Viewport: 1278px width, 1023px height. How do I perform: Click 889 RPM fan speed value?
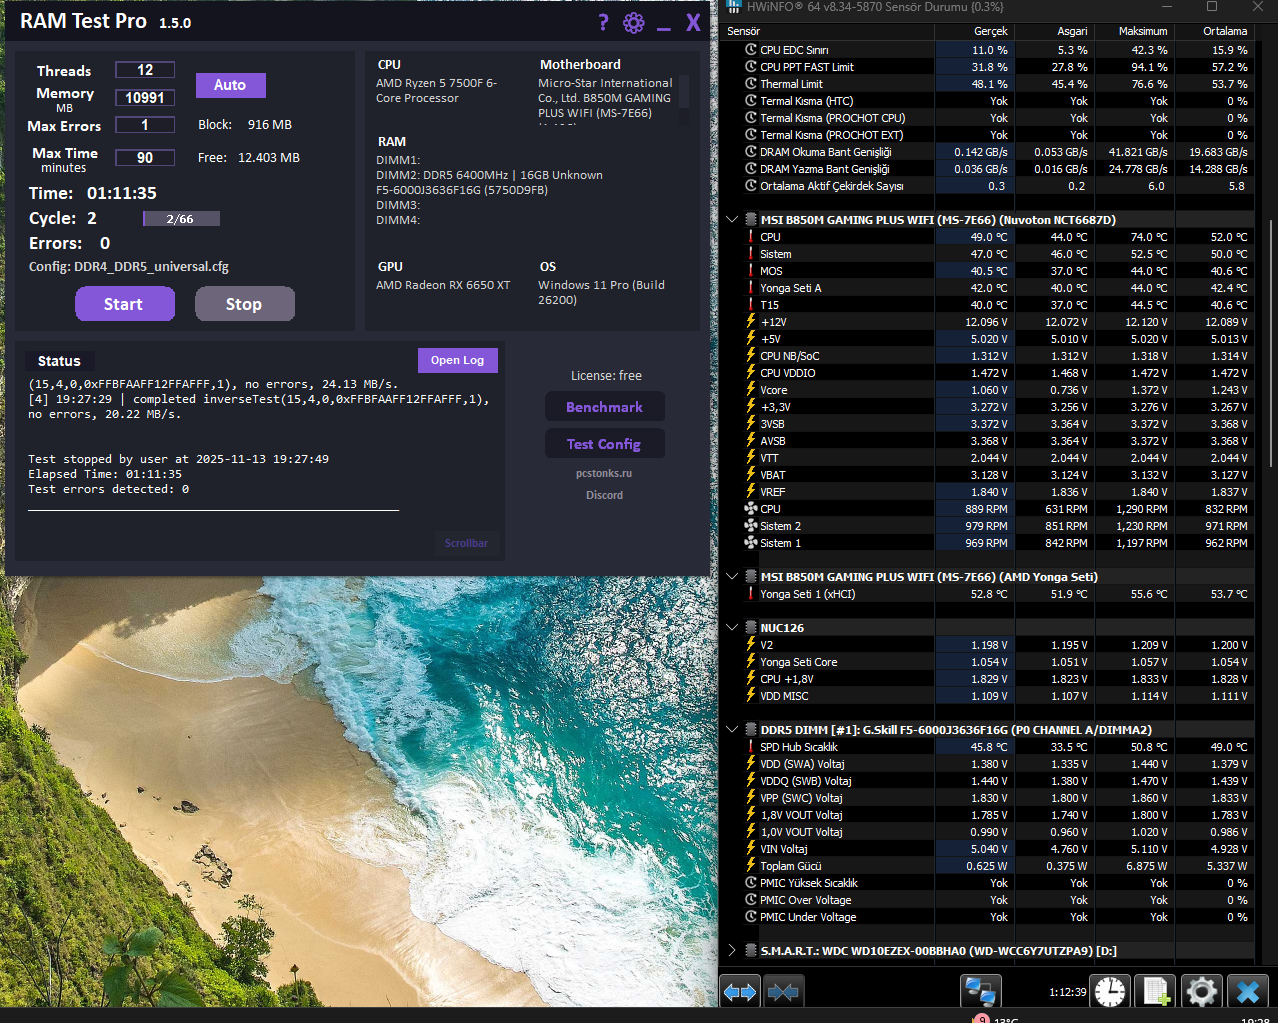tap(986, 509)
